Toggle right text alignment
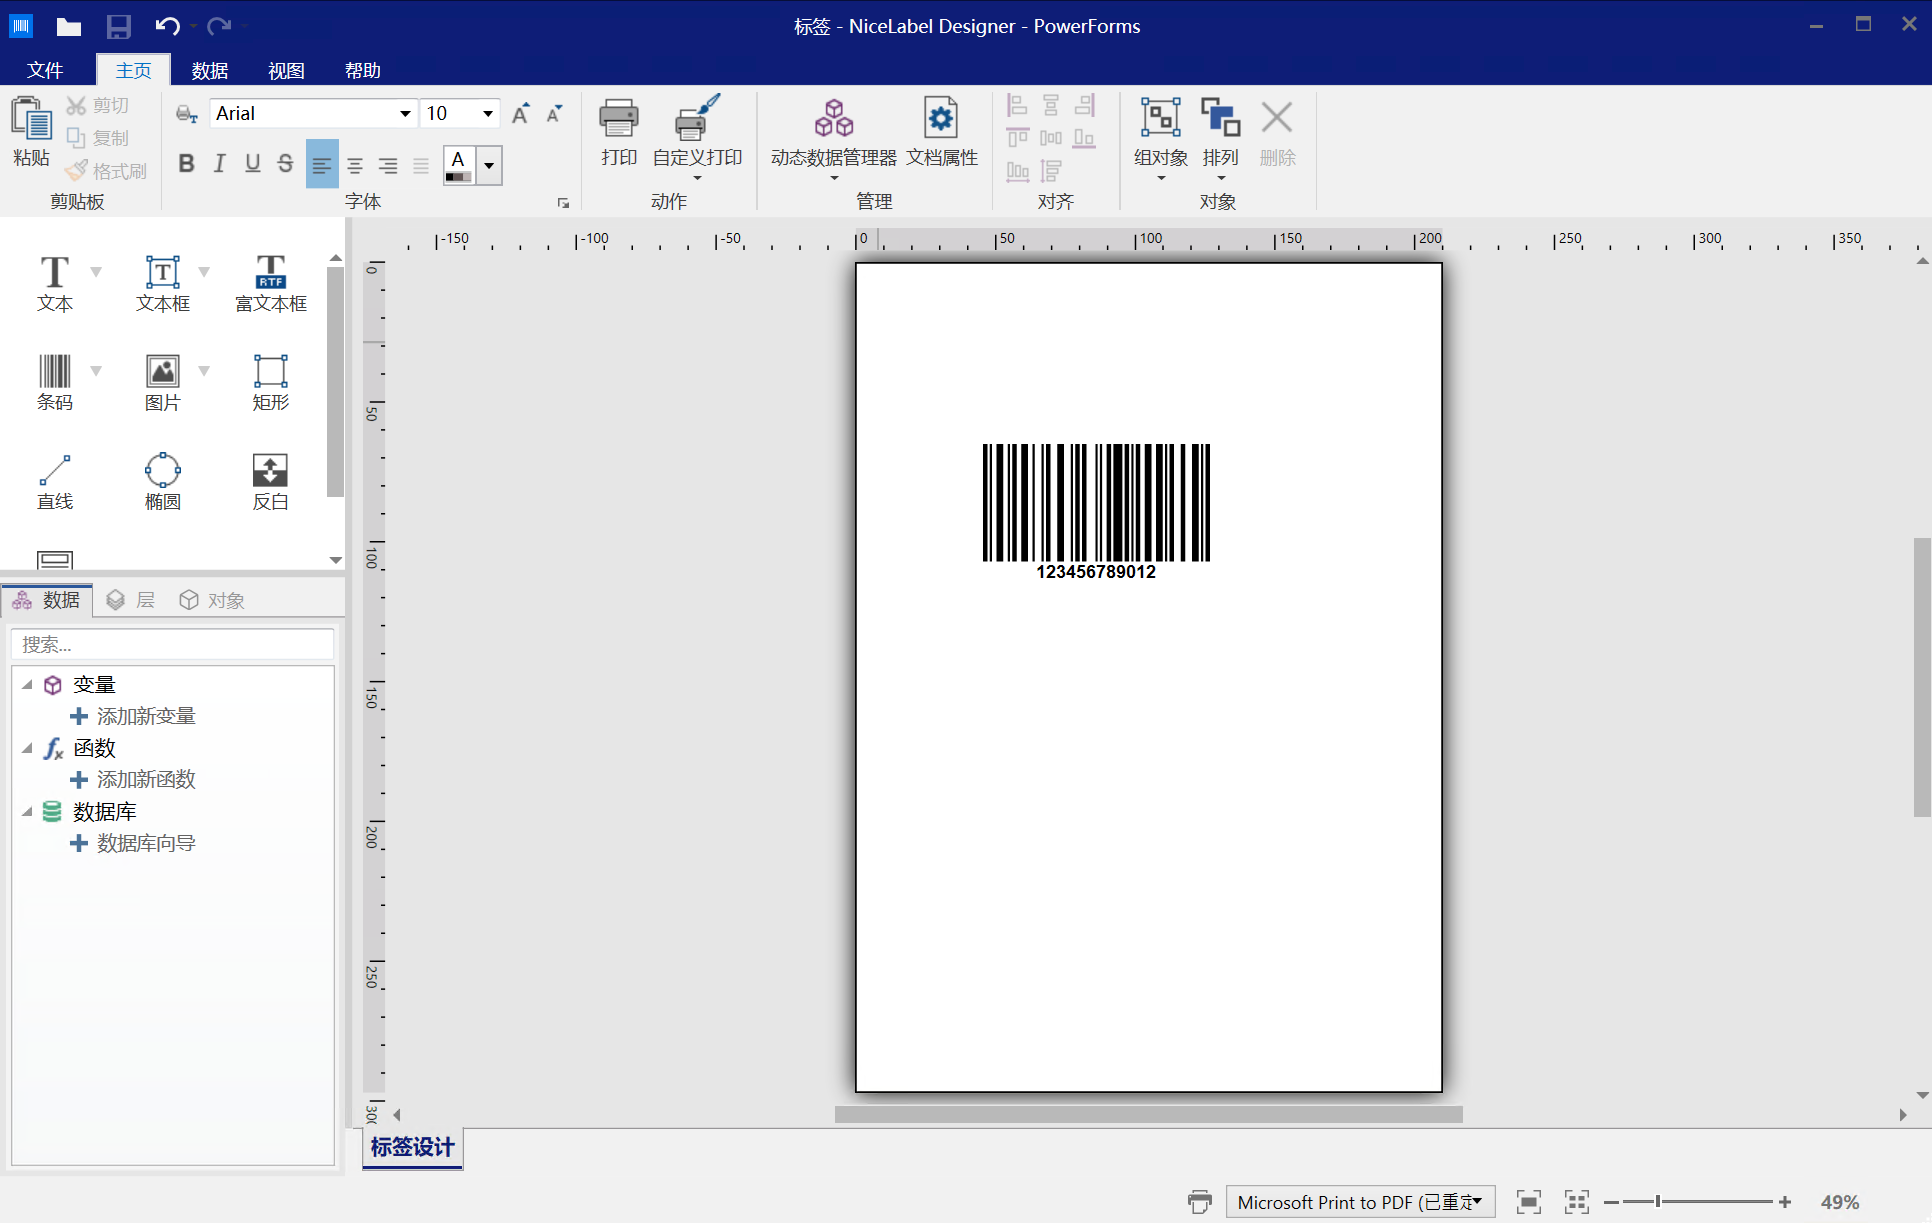 coord(388,165)
